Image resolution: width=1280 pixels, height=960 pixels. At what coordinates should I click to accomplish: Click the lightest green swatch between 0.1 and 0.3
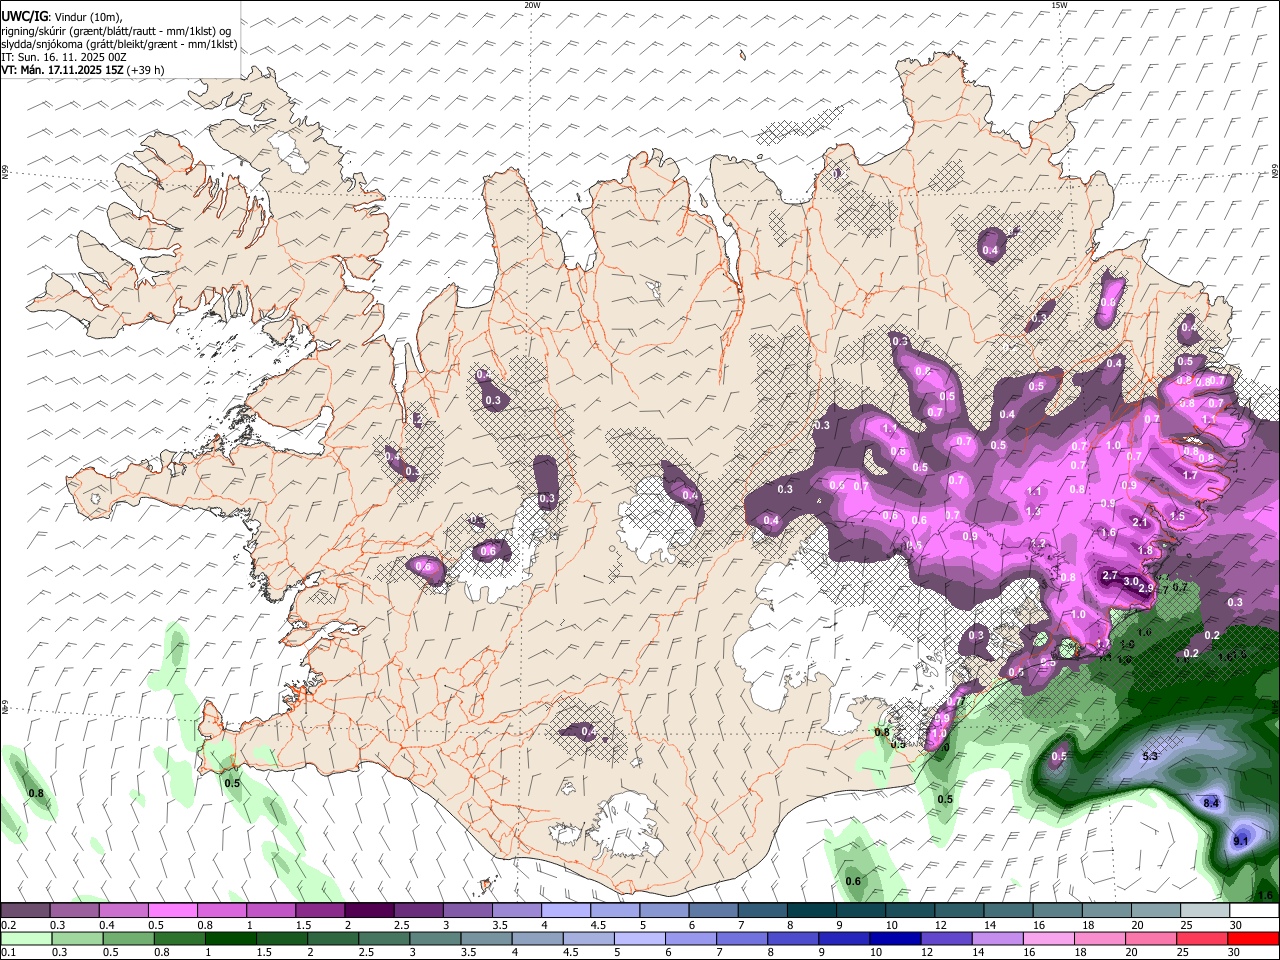coord(25,938)
